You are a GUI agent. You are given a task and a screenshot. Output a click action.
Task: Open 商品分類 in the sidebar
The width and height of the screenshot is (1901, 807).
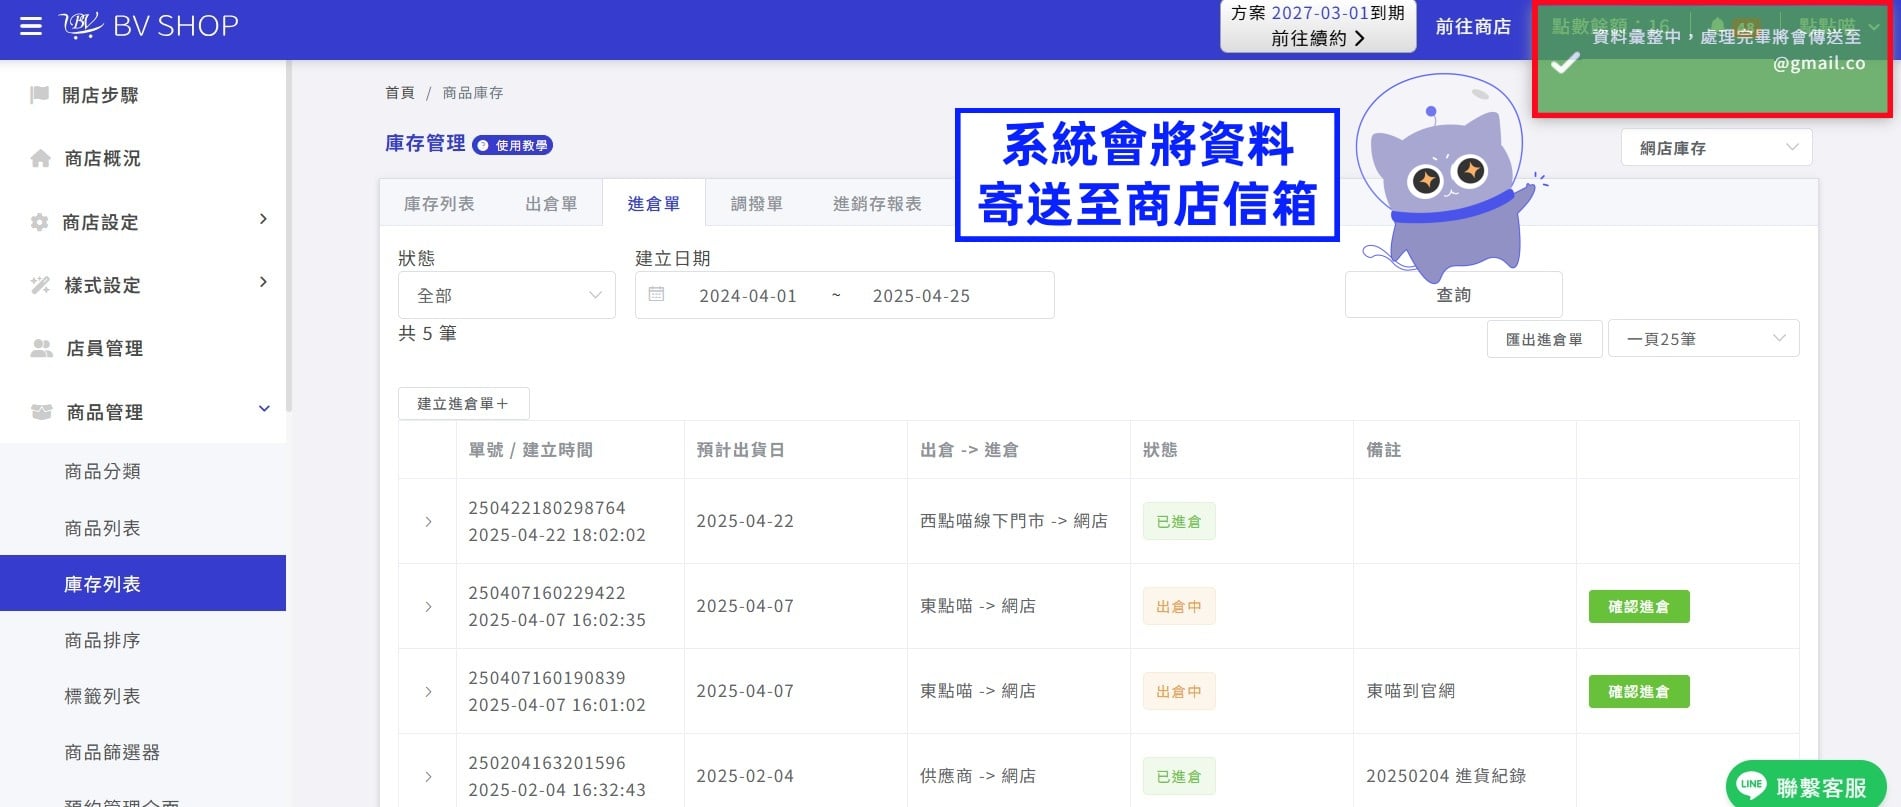click(x=143, y=471)
